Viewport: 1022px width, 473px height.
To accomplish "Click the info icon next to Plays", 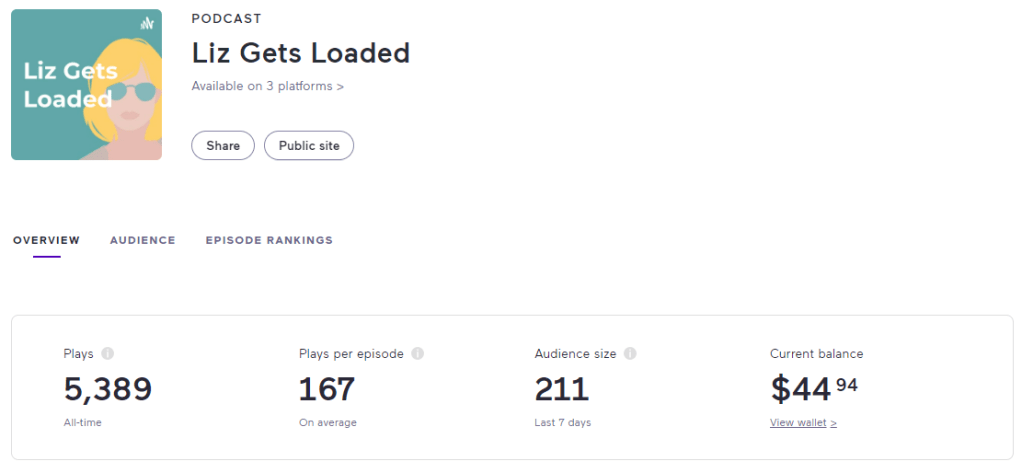I will click(108, 354).
